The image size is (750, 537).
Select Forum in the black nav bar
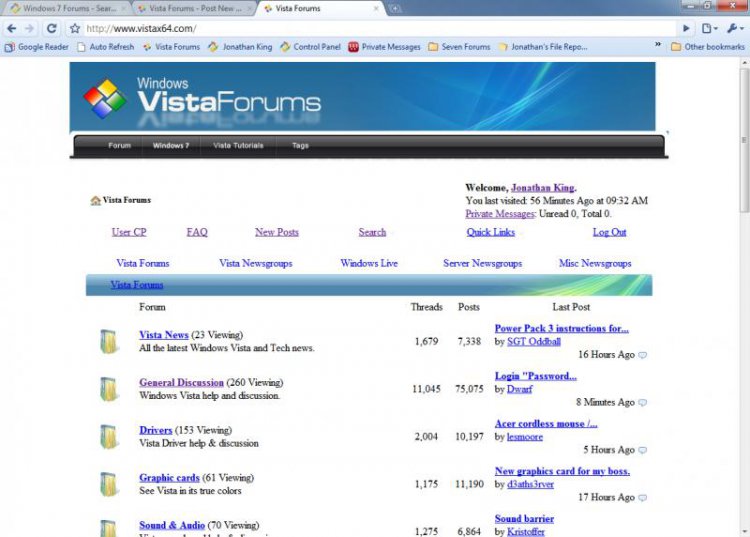tap(119, 145)
